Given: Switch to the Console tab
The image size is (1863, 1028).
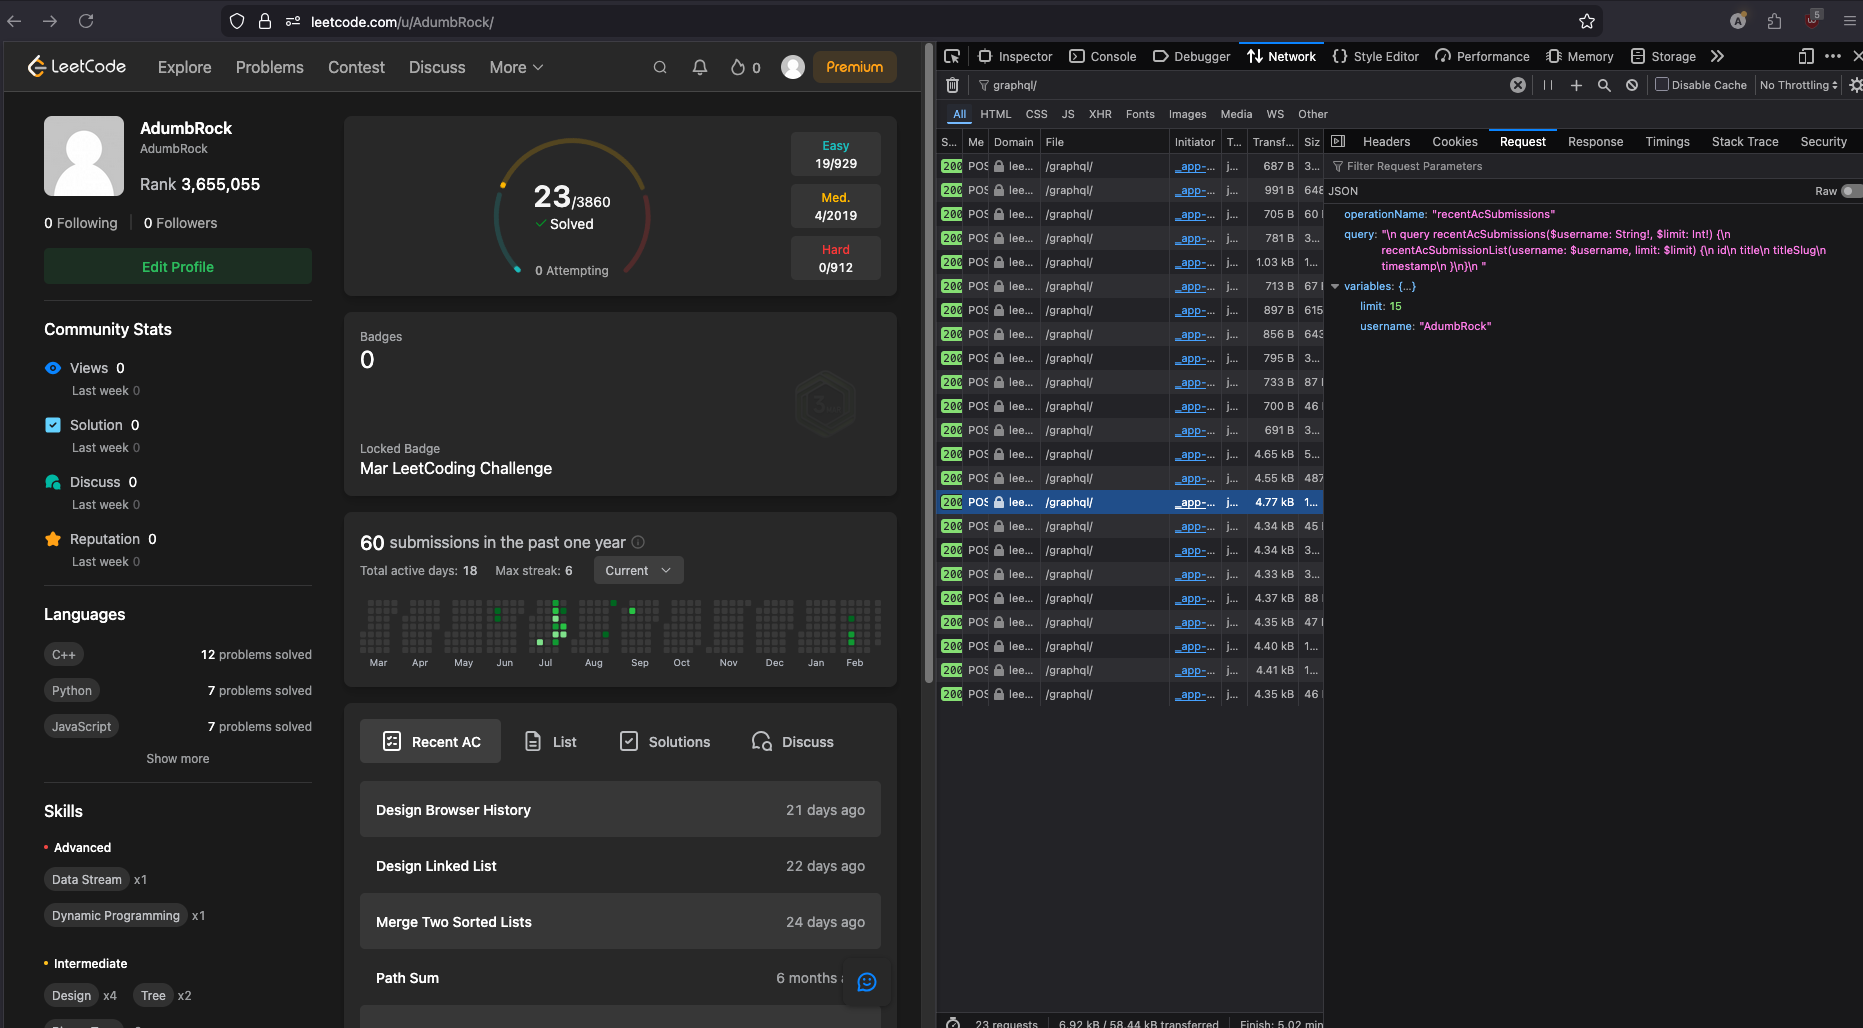Looking at the screenshot, I should tap(1103, 56).
